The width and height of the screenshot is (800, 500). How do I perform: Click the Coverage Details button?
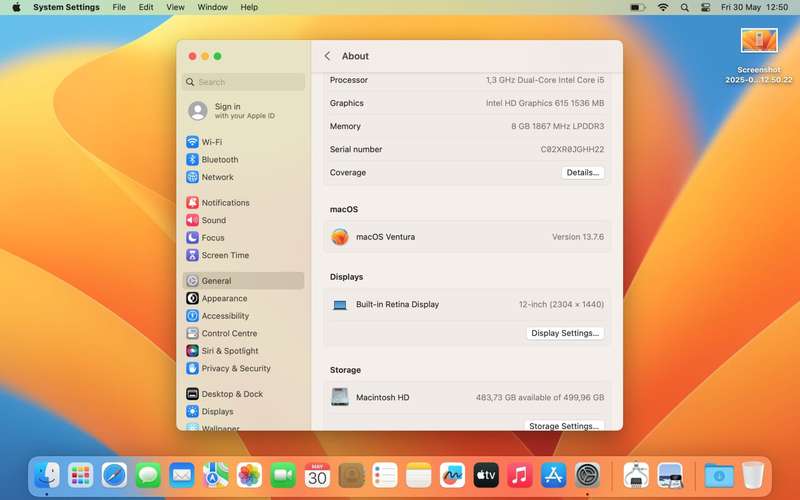click(x=583, y=172)
